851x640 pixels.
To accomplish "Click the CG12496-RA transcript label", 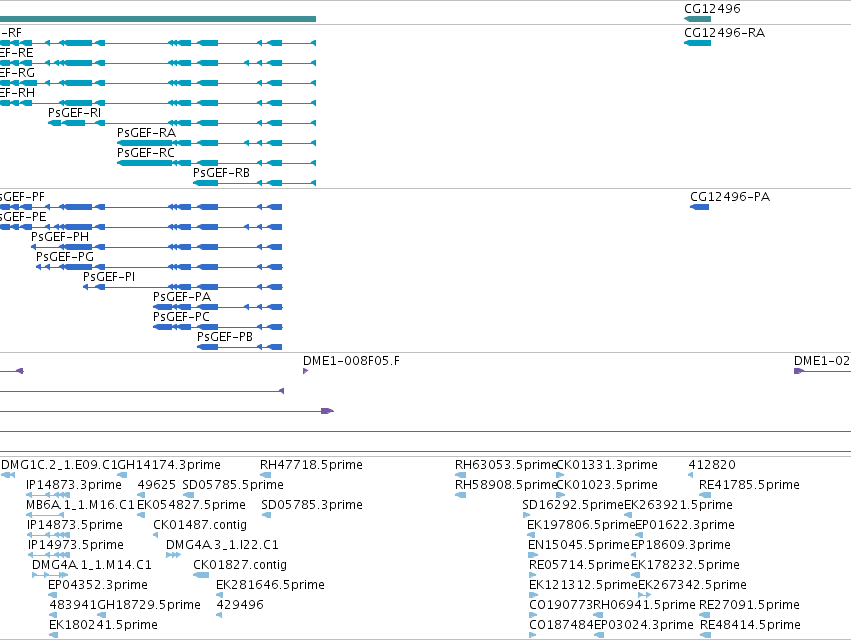I will pyautogui.click(x=725, y=33).
